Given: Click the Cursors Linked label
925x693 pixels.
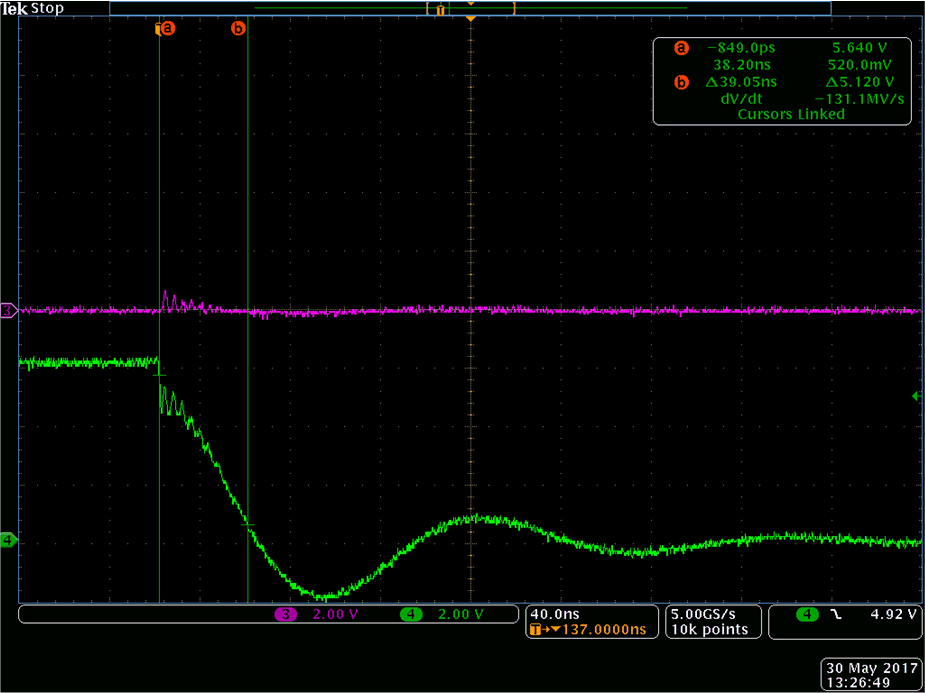Looking at the screenshot, I should click(x=790, y=114).
